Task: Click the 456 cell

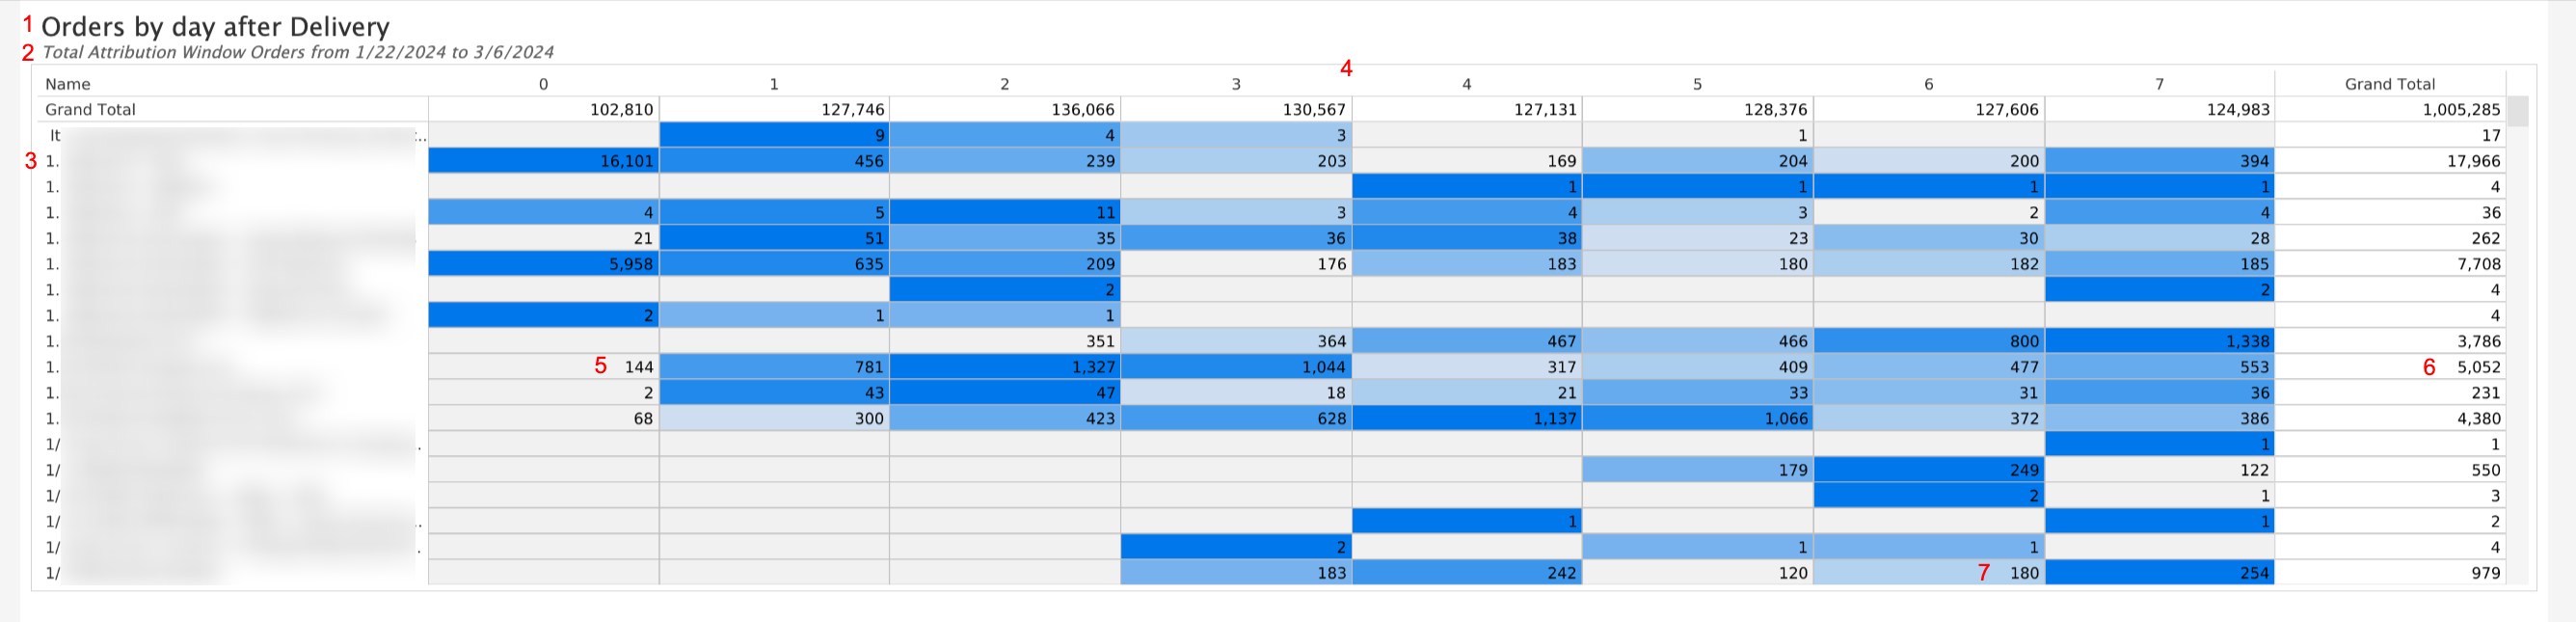Action: click(775, 161)
